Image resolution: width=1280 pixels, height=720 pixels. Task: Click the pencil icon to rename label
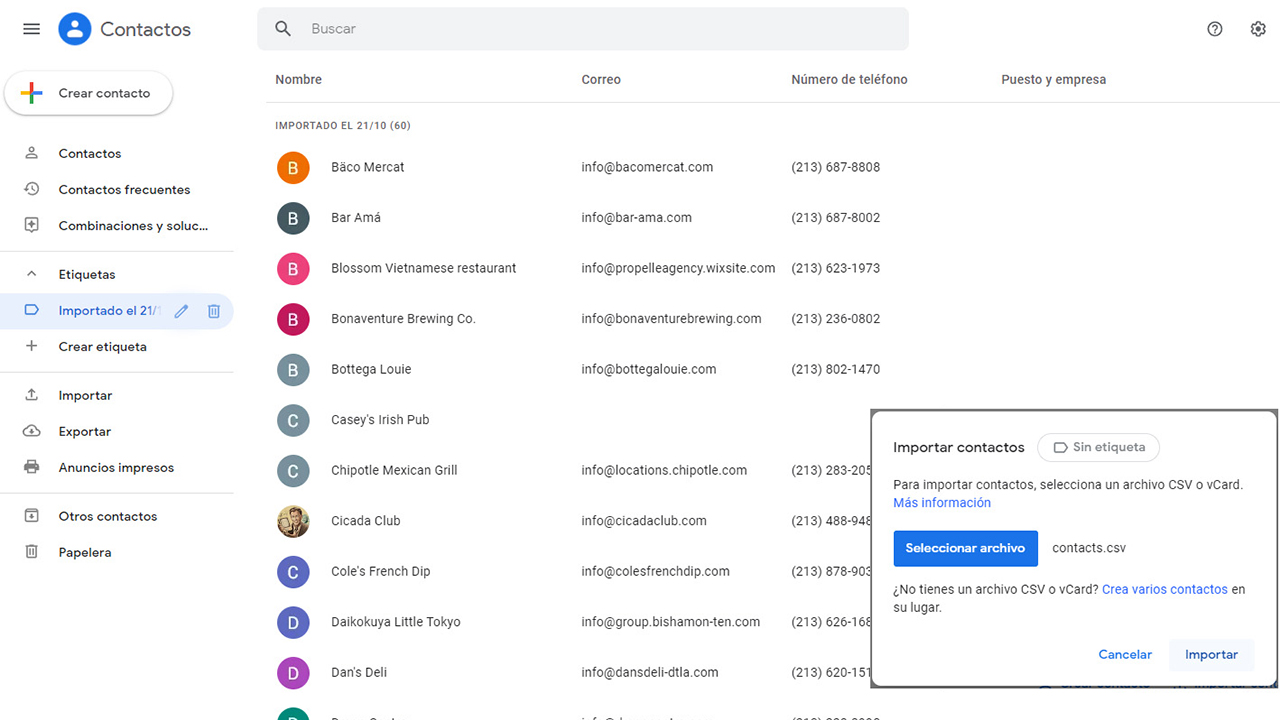181,311
